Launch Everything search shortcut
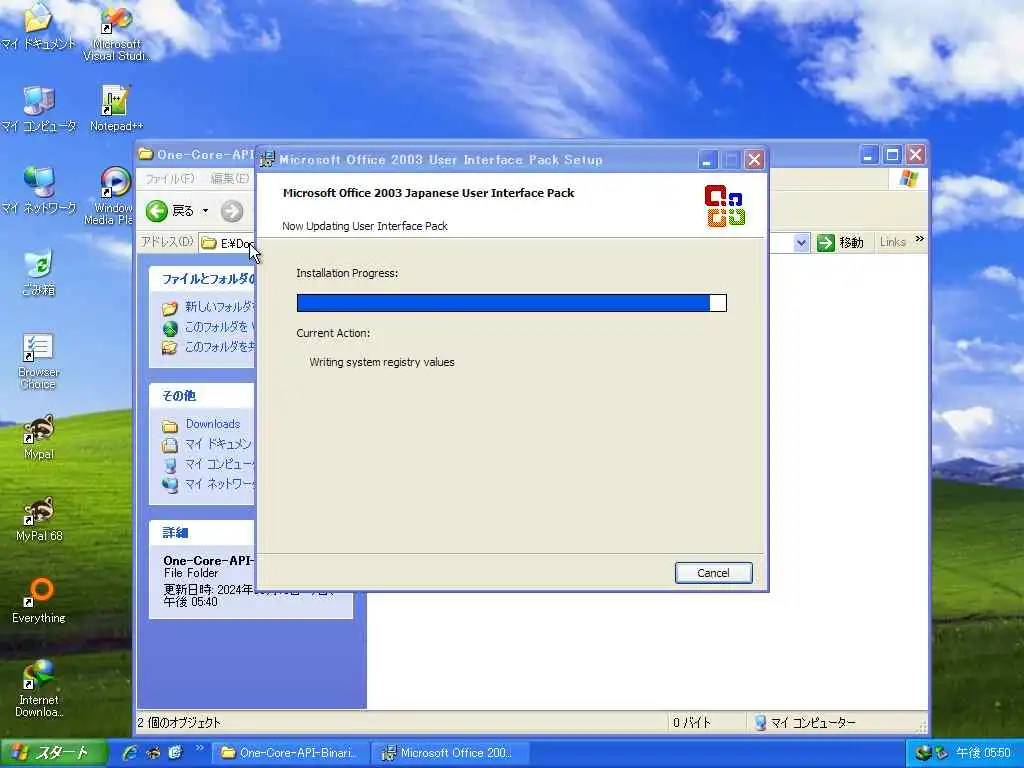This screenshot has height=768, width=1024. tap(39, 601)
